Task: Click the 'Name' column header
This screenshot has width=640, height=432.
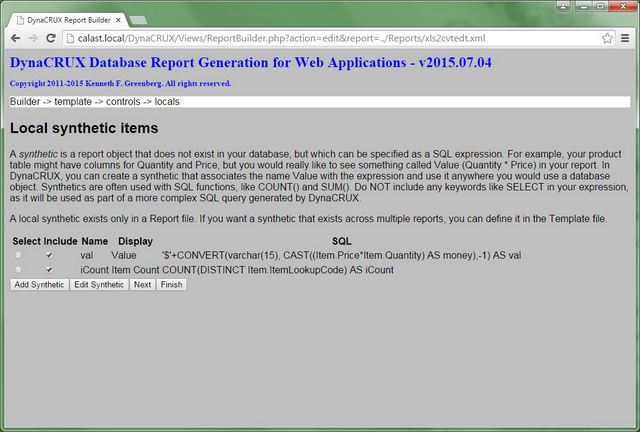Action: point(95,241)
